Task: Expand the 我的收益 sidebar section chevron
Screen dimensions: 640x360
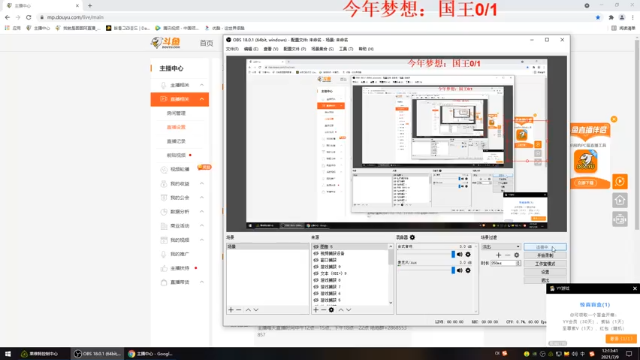Action: (x=202, y=184)
